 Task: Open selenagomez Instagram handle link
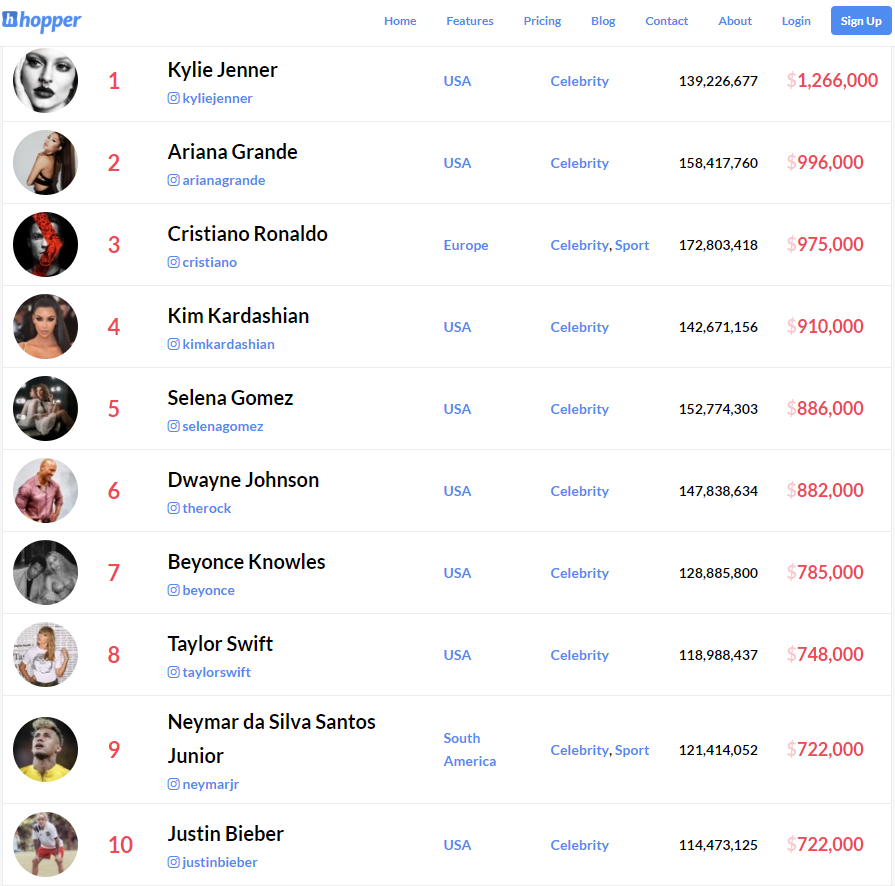(x=223, y=426)
